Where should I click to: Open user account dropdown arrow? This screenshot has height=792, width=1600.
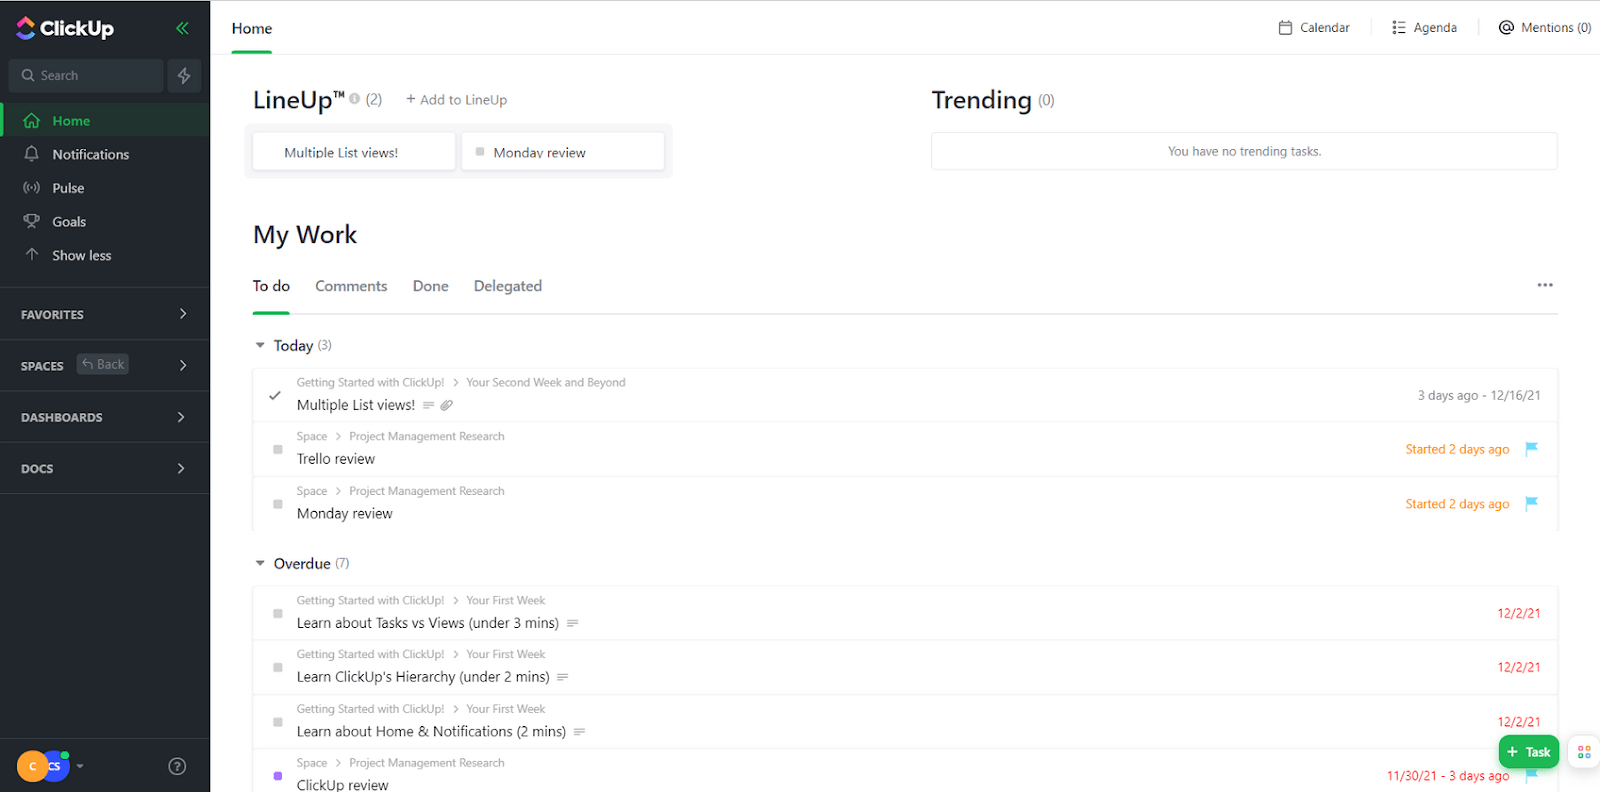[80, 767]
